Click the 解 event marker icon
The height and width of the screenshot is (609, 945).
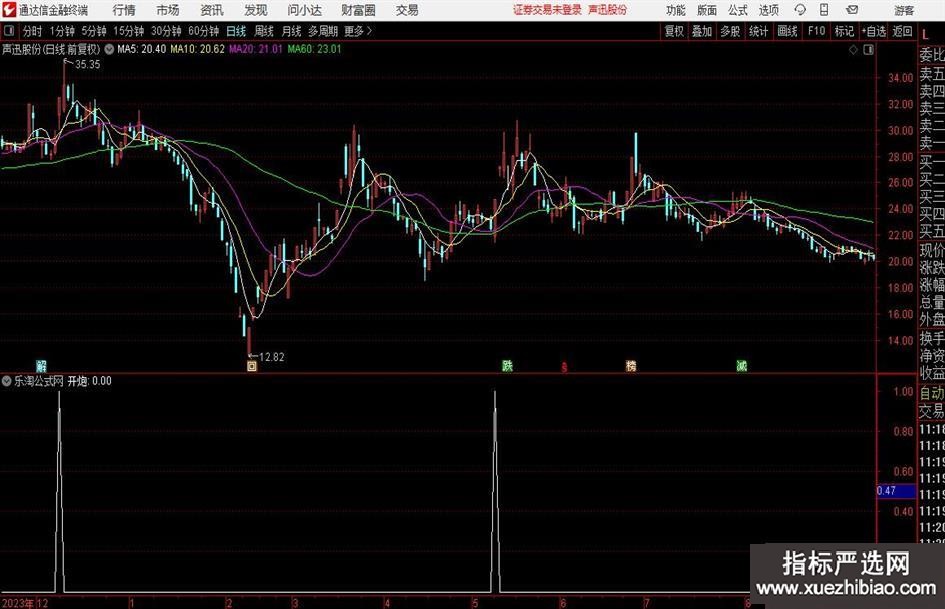coord(42,366)
